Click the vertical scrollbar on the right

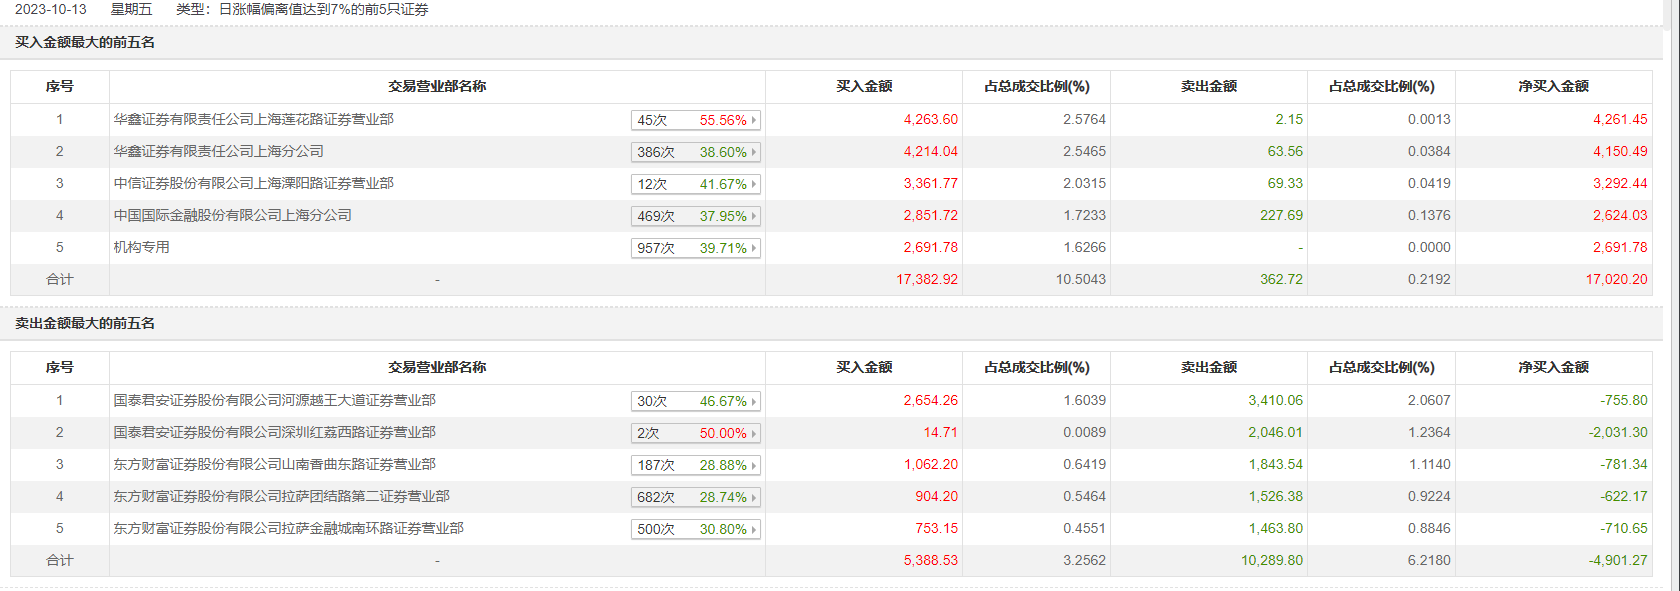coord(1673,300)
